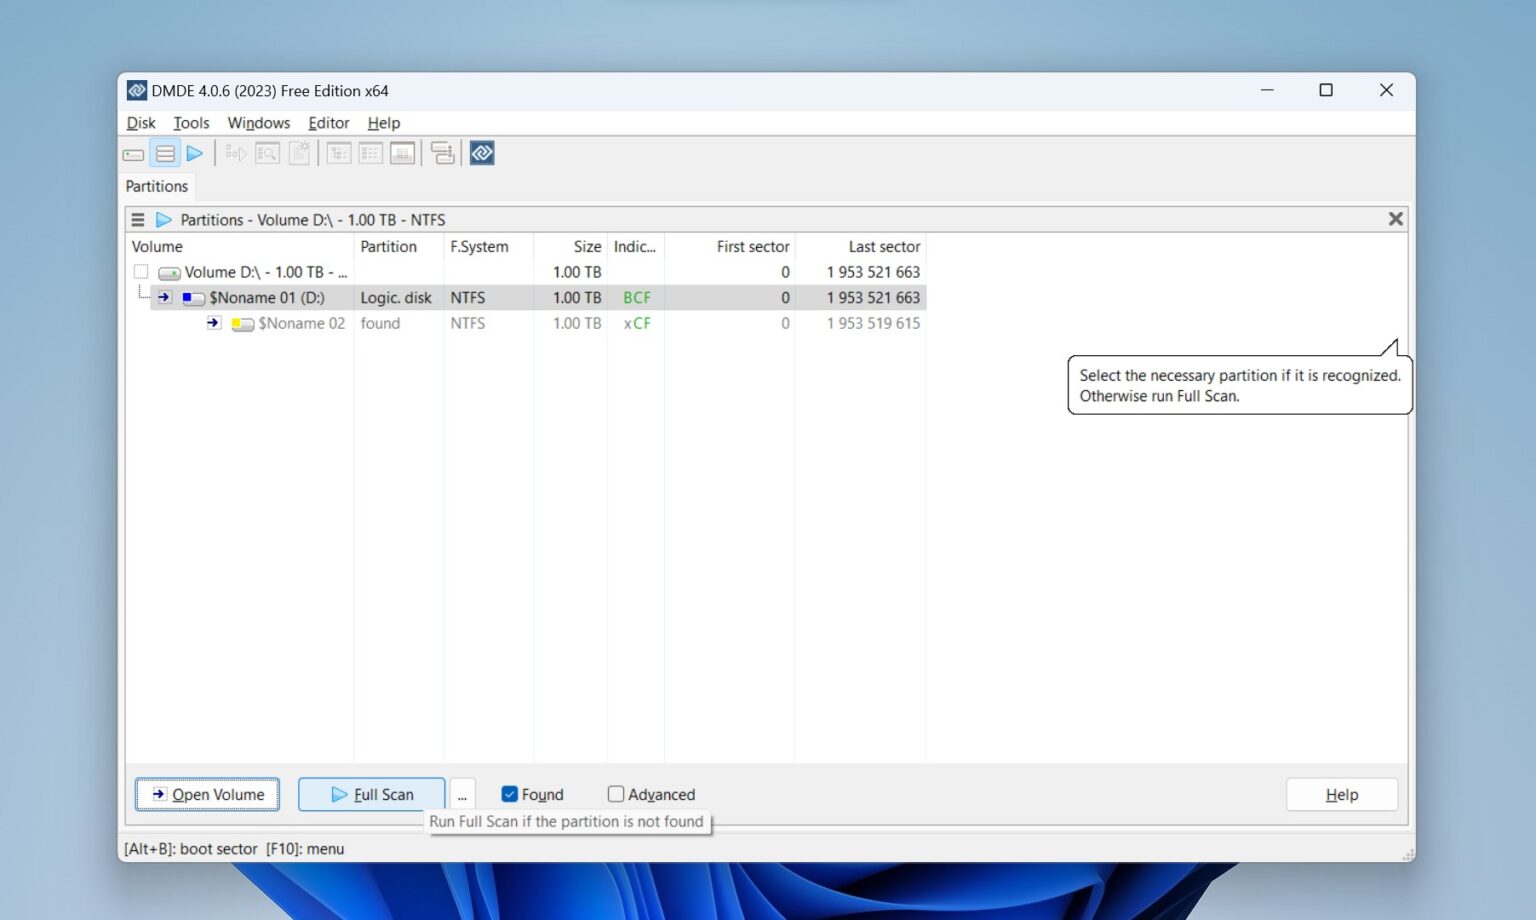Click the ... button beside Full Scan
This screenshot has width=1536, height=920.
point(462,794)
